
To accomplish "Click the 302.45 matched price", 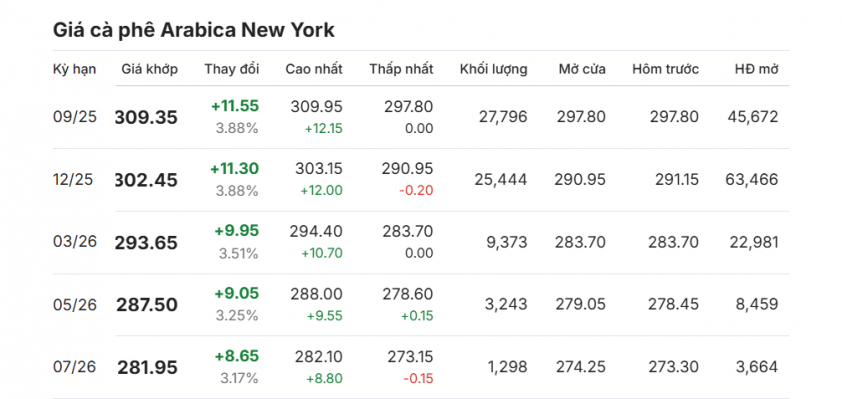I will [x=146, y=180].
